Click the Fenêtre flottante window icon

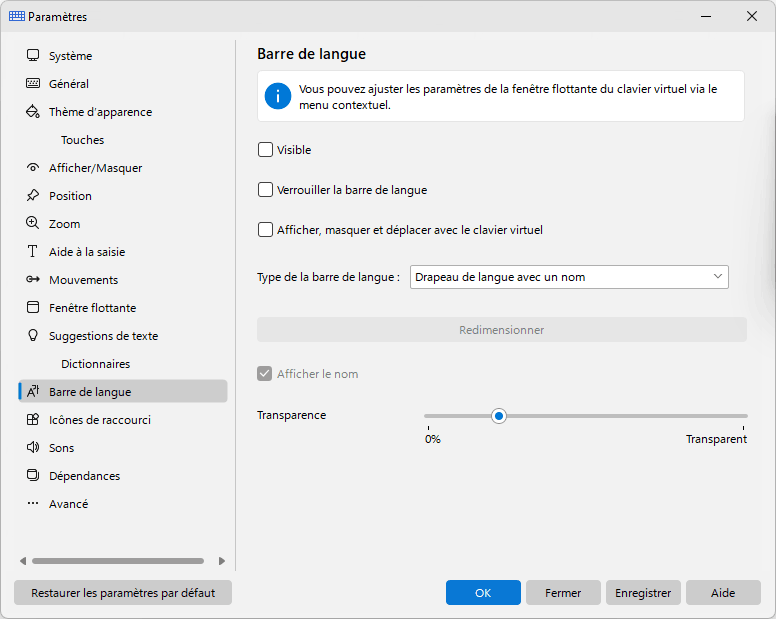pyautogui.click(x=33, y=307)
